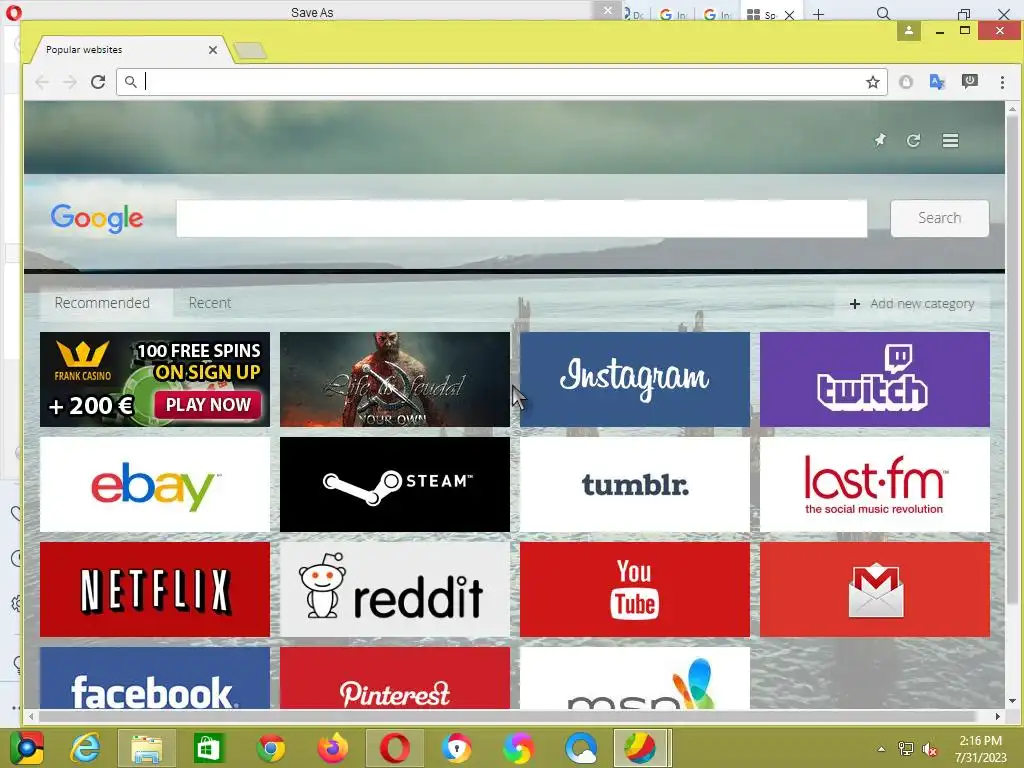This screenshot has height=768, width=1024.
Task: Click the horizontal scrollbar right arrow
Action: pos(997,716)
